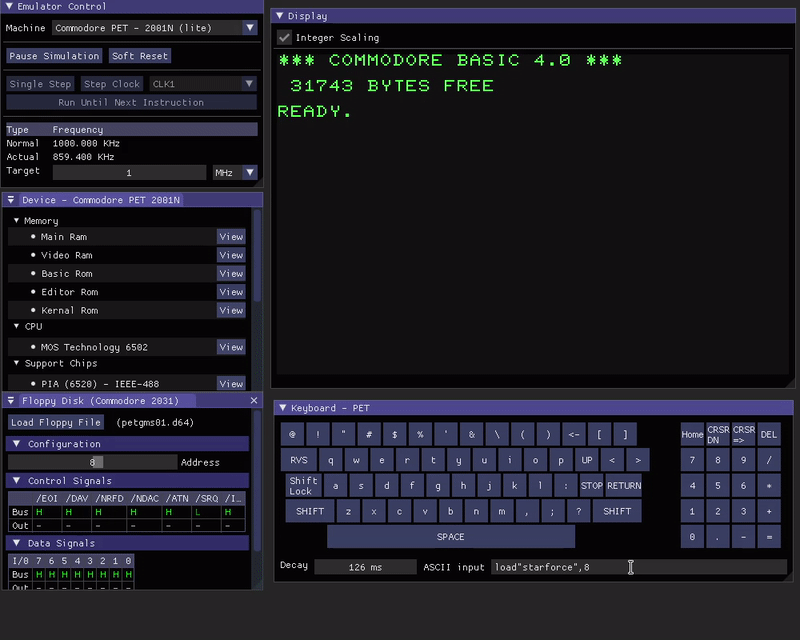
Task: View MOS Technology 6502 CPU
Action: click(231, 347)
